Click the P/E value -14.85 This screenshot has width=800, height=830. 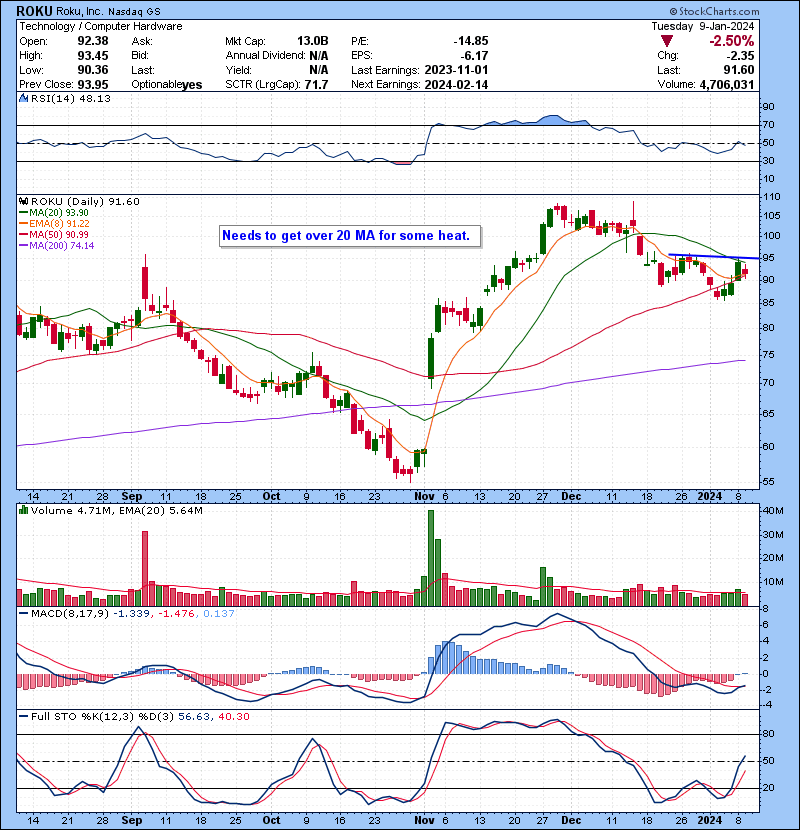pos(471,41)
